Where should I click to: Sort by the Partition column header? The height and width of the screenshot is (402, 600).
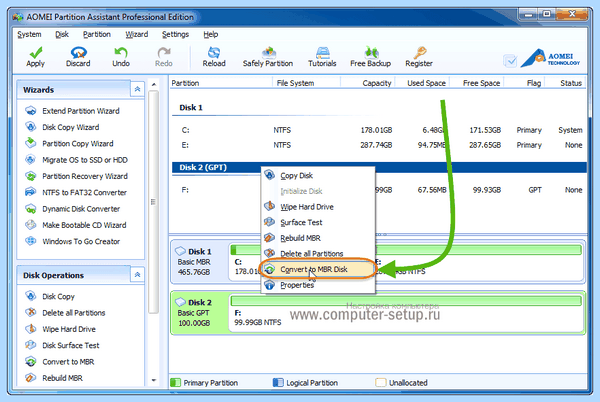[221, 83]
